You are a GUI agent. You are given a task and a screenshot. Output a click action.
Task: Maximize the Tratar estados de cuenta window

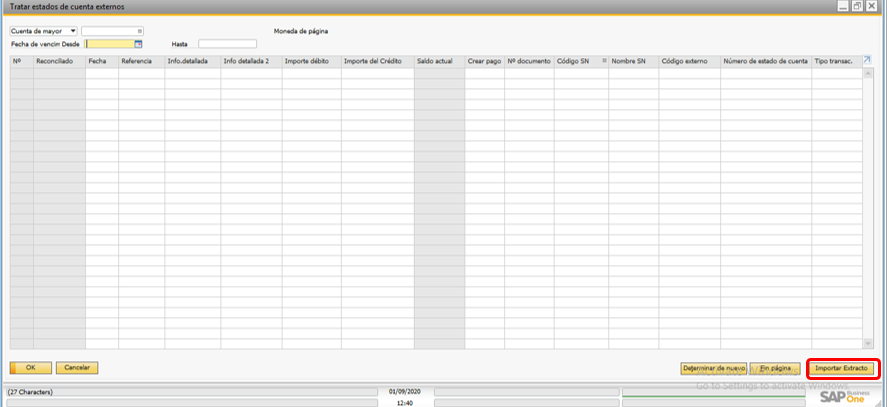[857, 6]
